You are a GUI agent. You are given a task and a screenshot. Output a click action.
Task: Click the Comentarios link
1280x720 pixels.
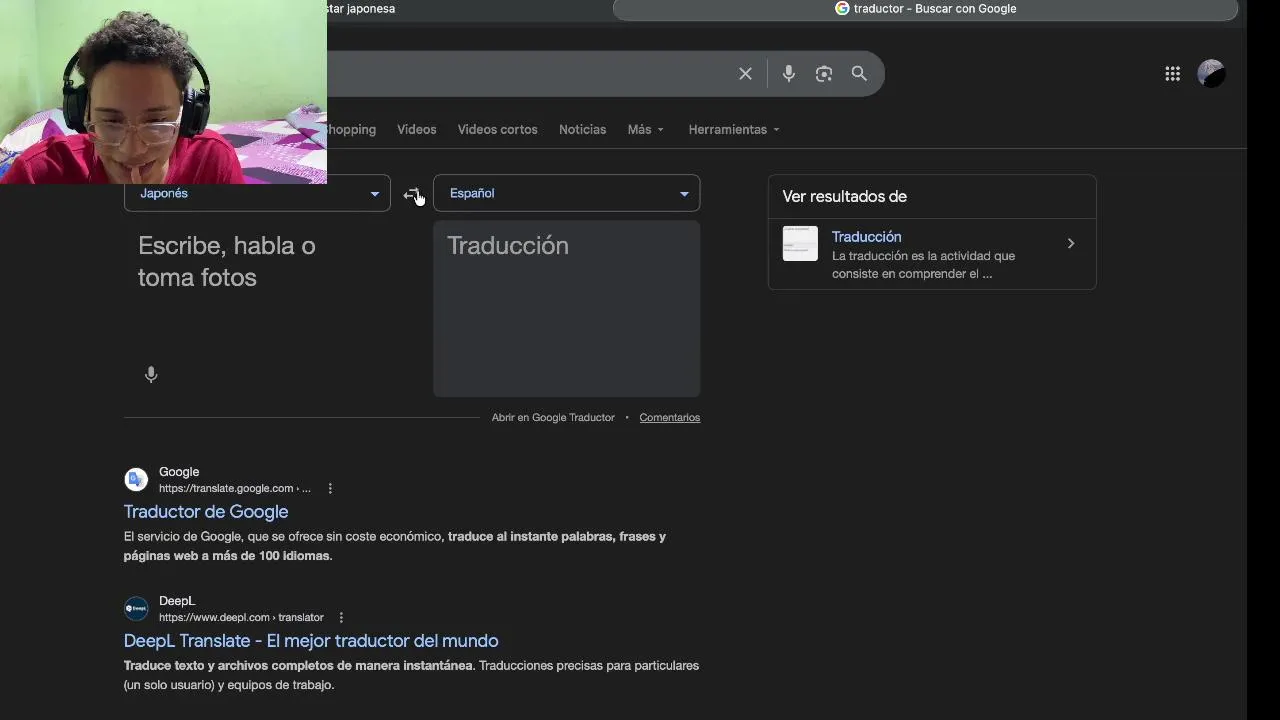(x=670, y=418)
